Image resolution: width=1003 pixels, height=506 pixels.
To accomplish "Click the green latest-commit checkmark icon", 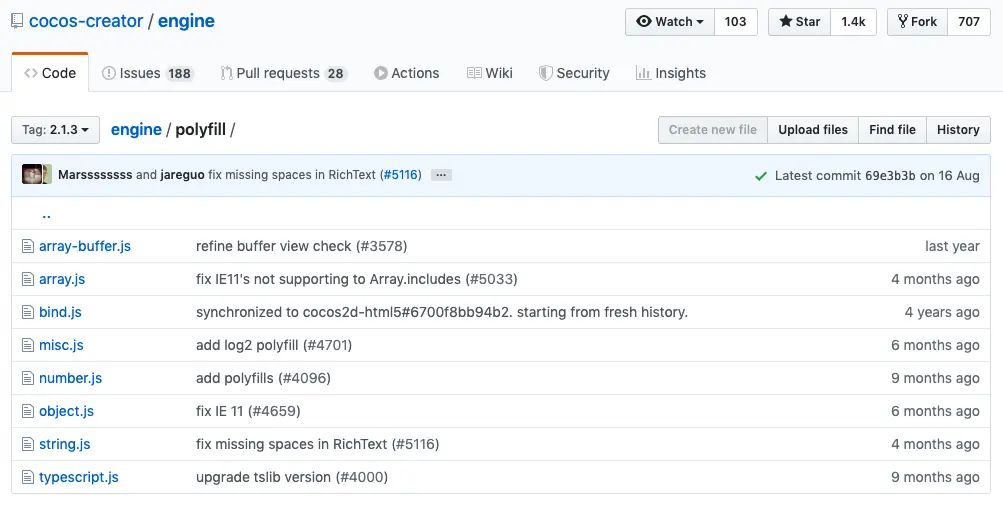I will coord(762,176).
